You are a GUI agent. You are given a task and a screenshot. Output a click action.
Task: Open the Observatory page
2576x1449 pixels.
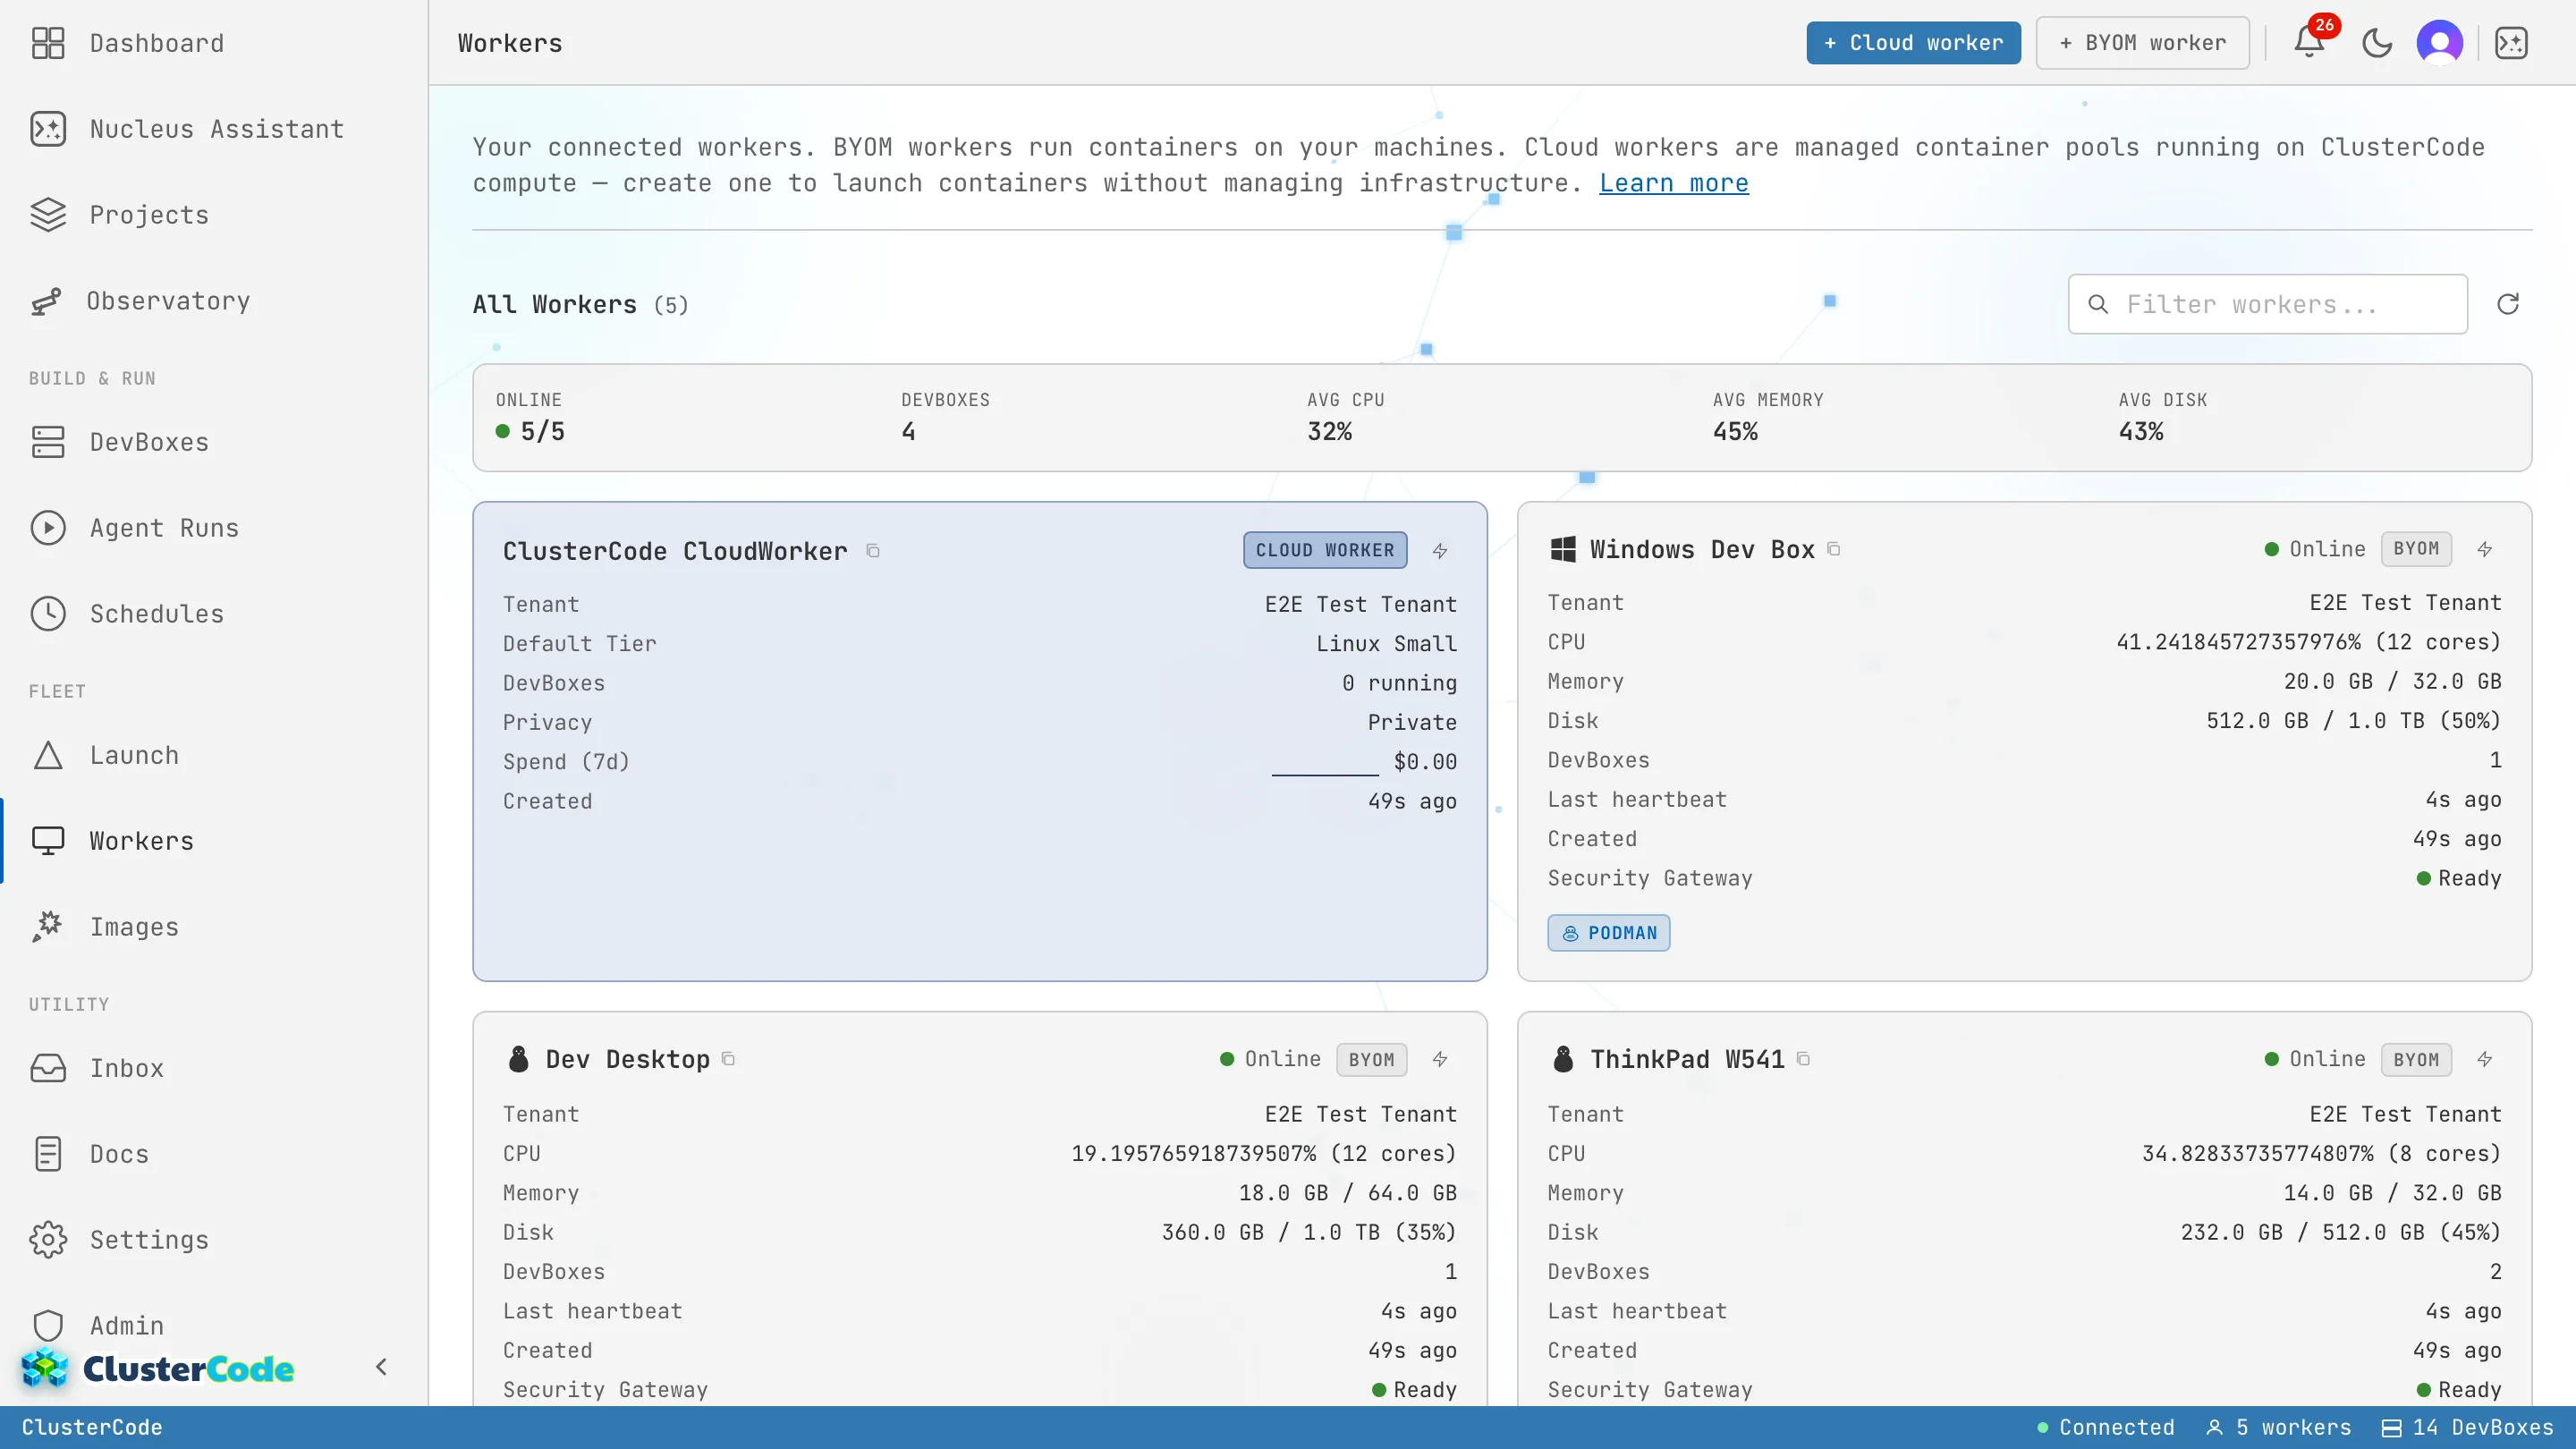coord(214,301)
